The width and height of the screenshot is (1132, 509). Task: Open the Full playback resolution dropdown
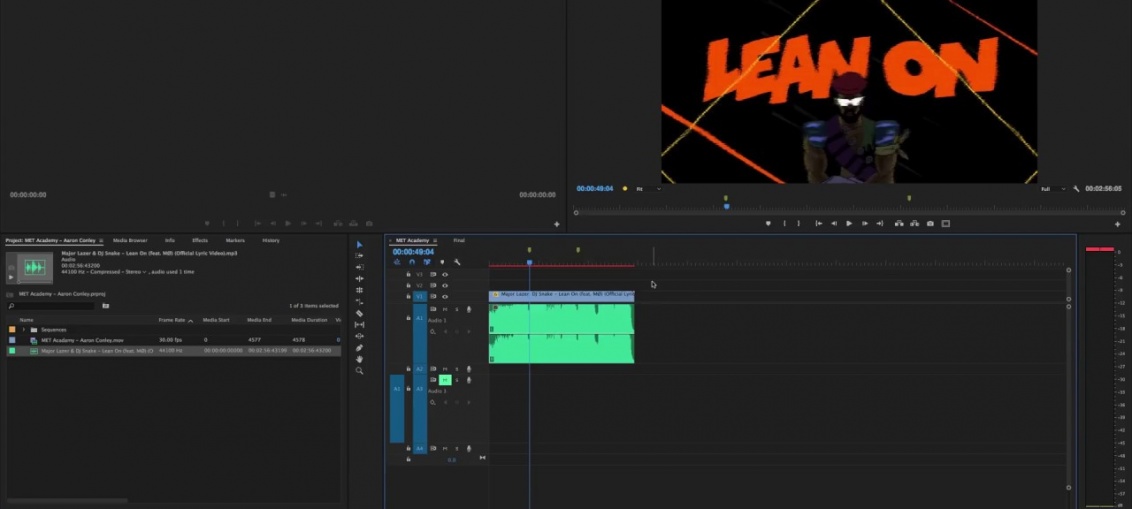coord(1053,189)
